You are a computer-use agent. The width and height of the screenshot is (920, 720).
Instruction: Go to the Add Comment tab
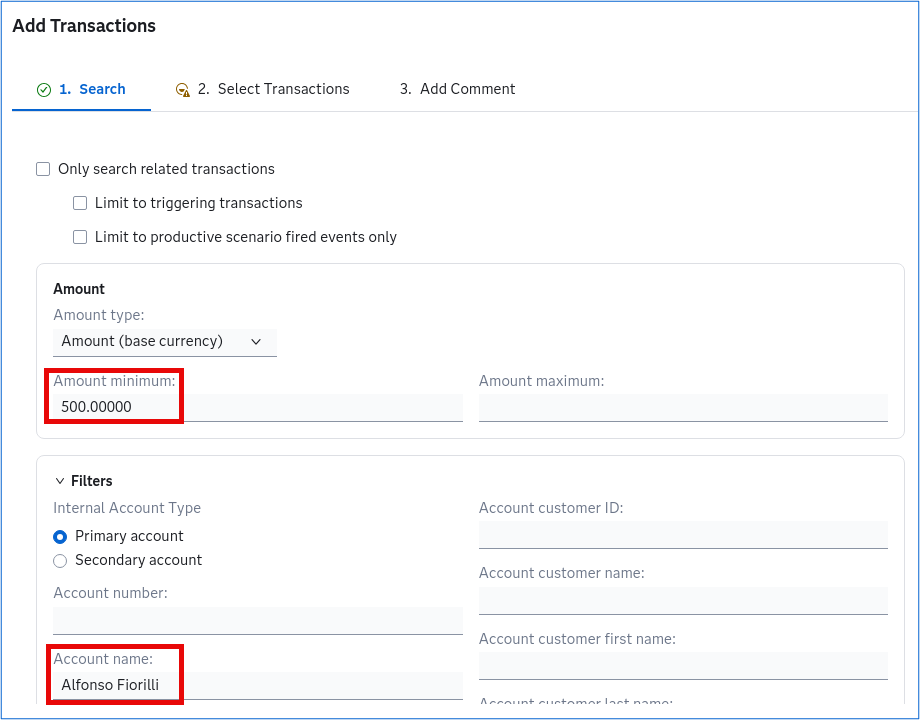[x=457, y=89]
